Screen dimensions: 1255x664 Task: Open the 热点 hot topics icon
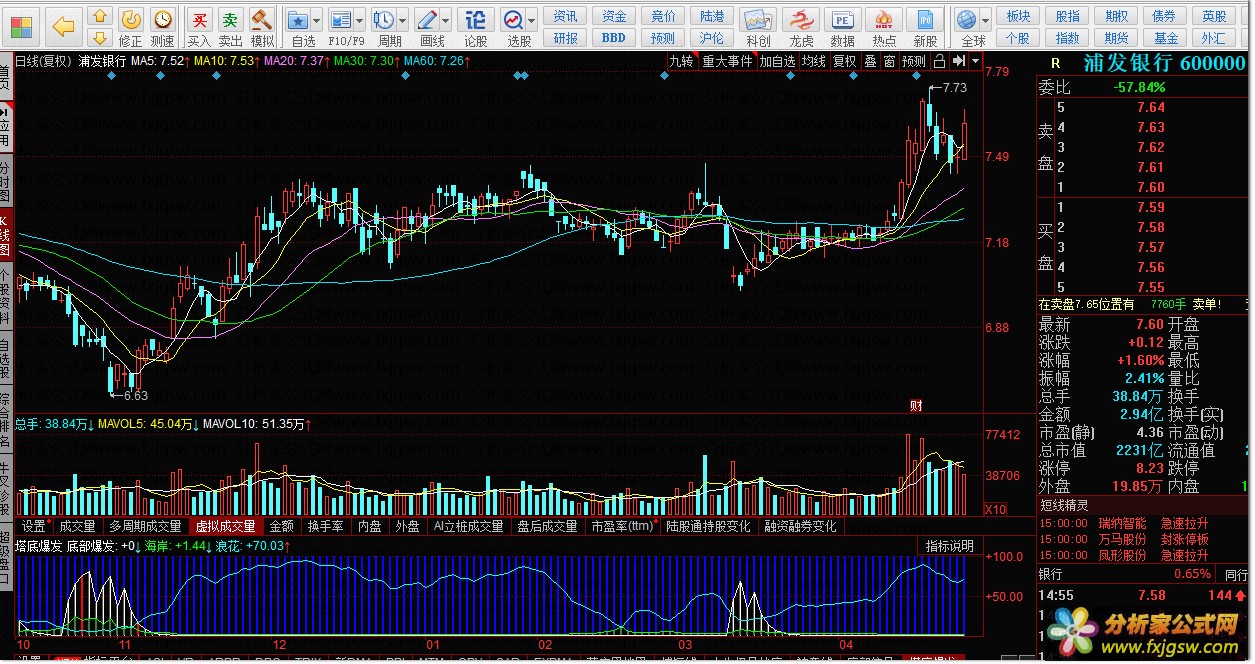pyautogui.click(x=885, y=26)
